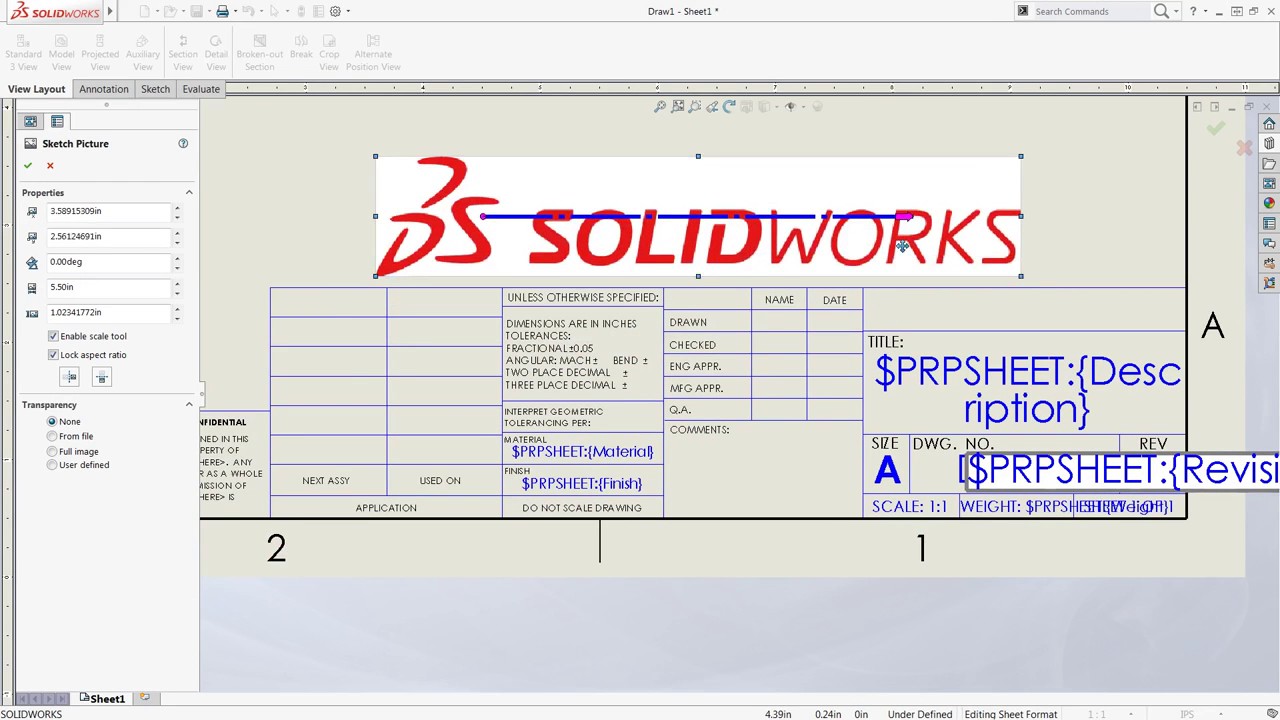Image resolution: width=1280 pixels, height=720 pixels.
Task: Open File Explorer task pane icon
Action: point(1269,164)
